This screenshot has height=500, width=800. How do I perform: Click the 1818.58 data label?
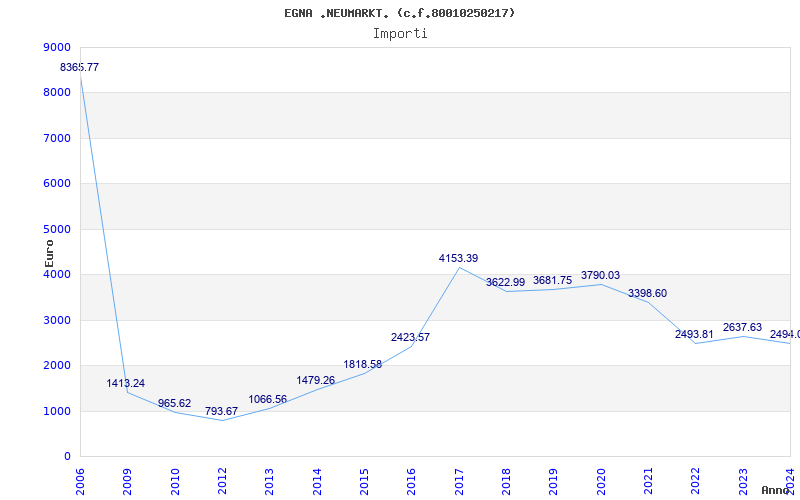point(363,364)
